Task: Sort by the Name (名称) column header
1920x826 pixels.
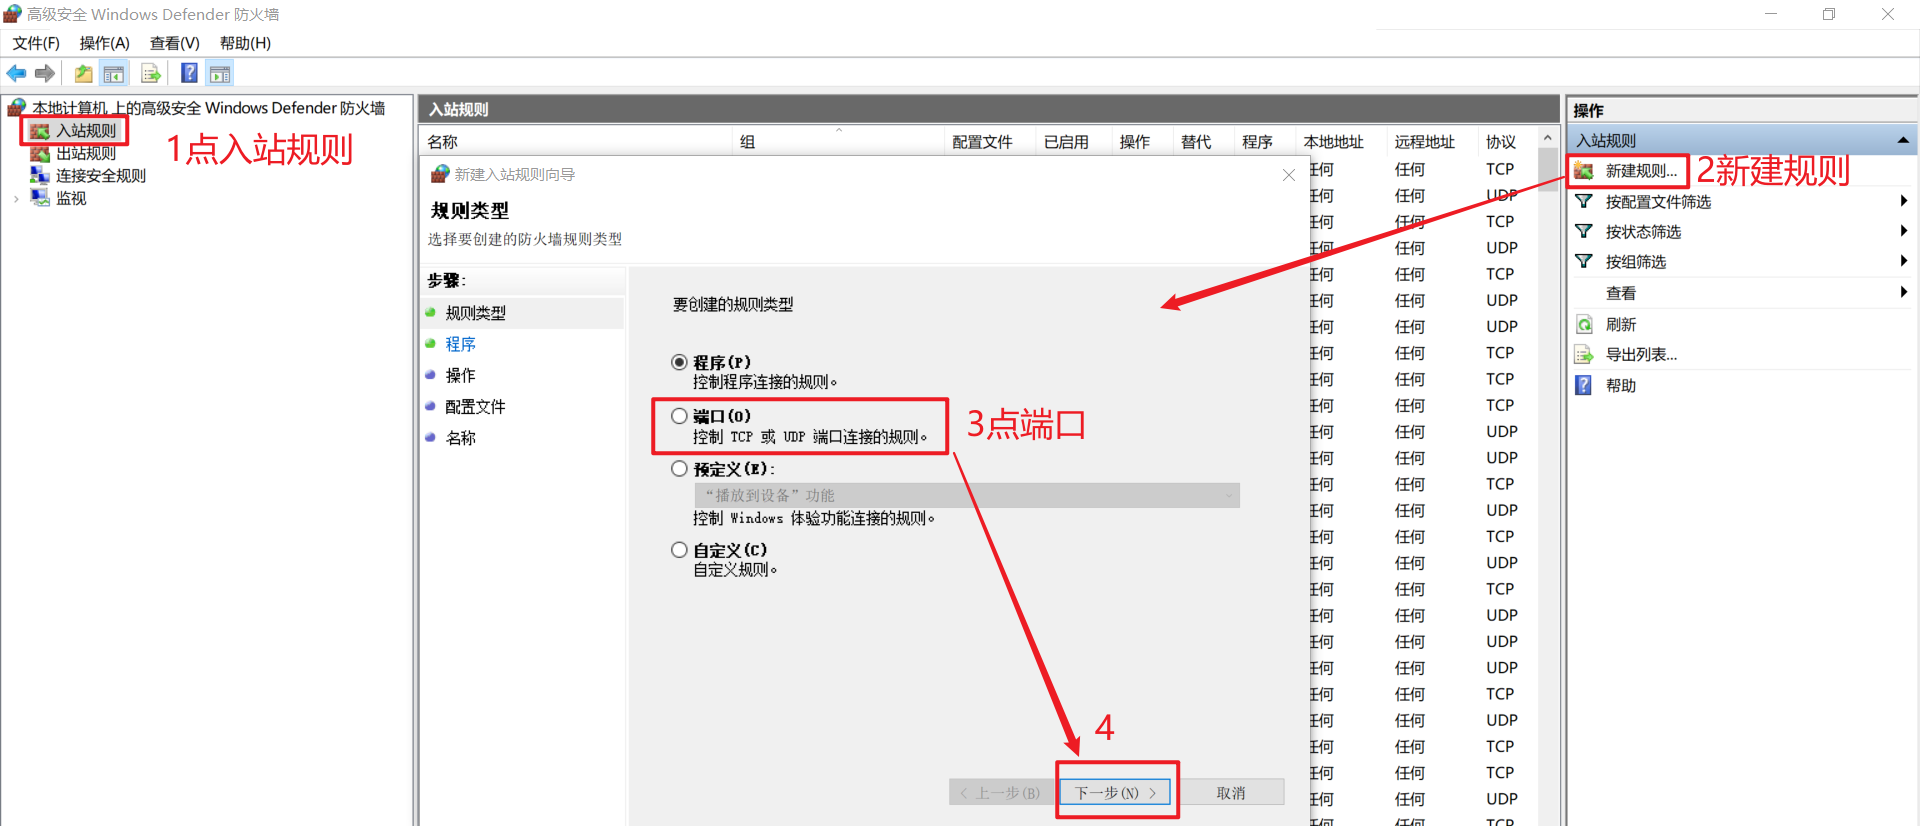Action: 577,142
